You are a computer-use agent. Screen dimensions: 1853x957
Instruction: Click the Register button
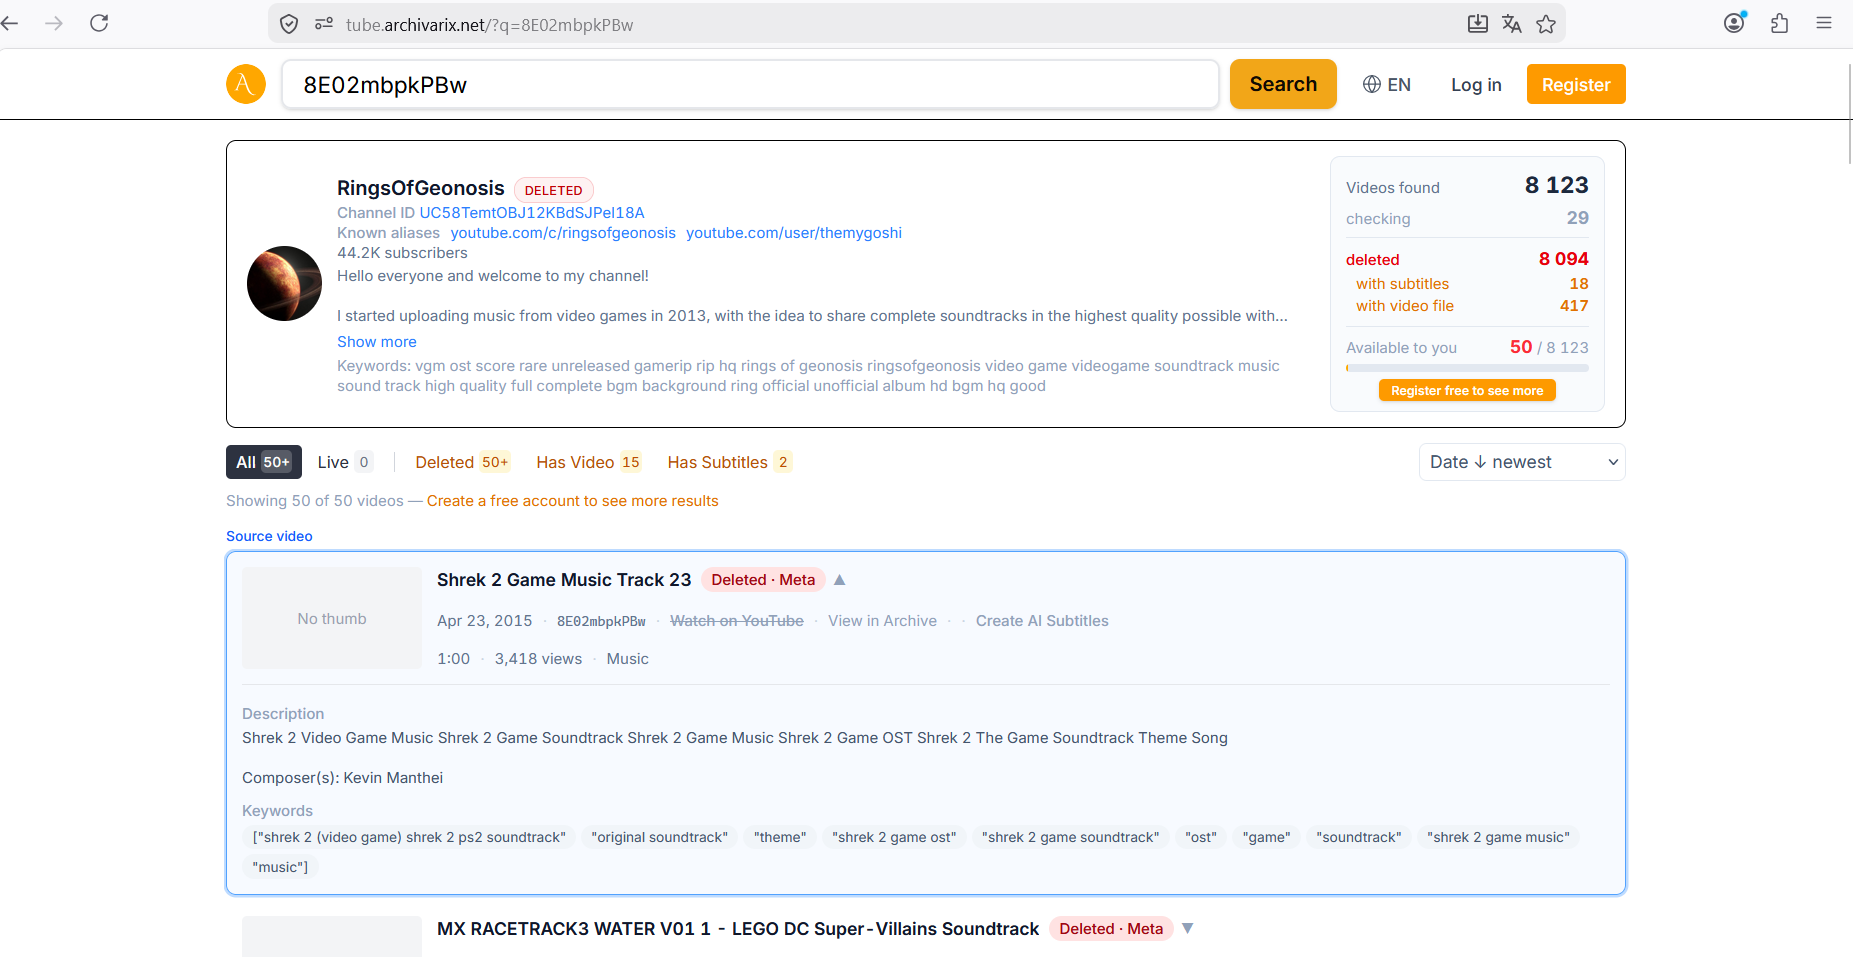point(1576,84)
